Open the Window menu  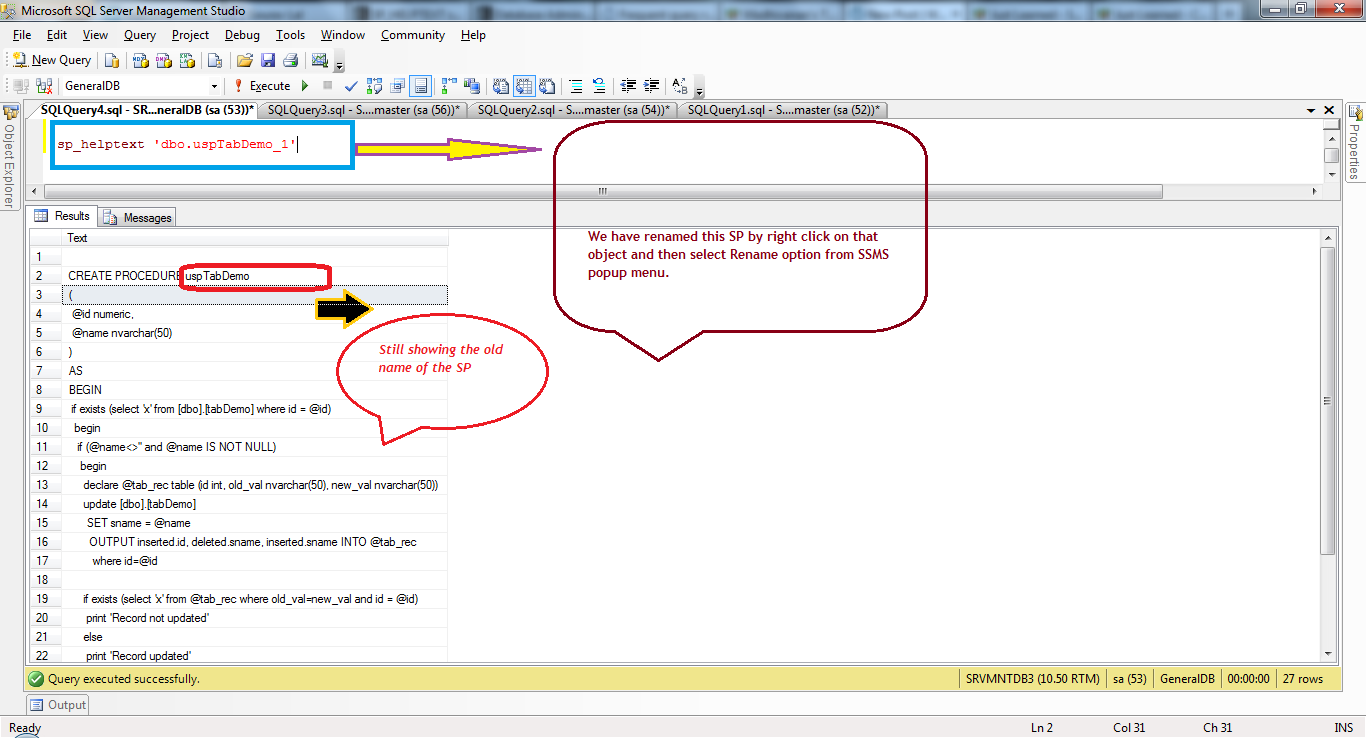pos(343,35)
